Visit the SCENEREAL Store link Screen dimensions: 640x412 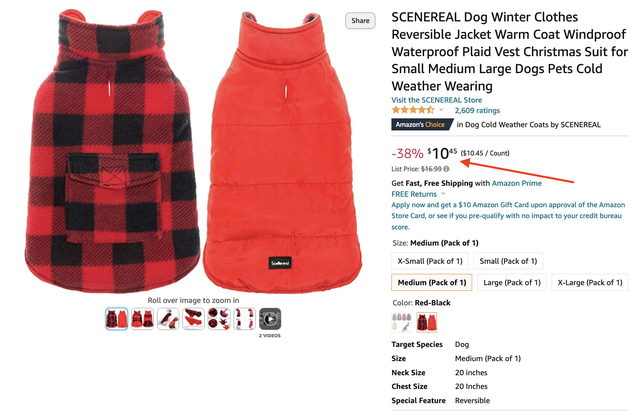click(436, 100)
